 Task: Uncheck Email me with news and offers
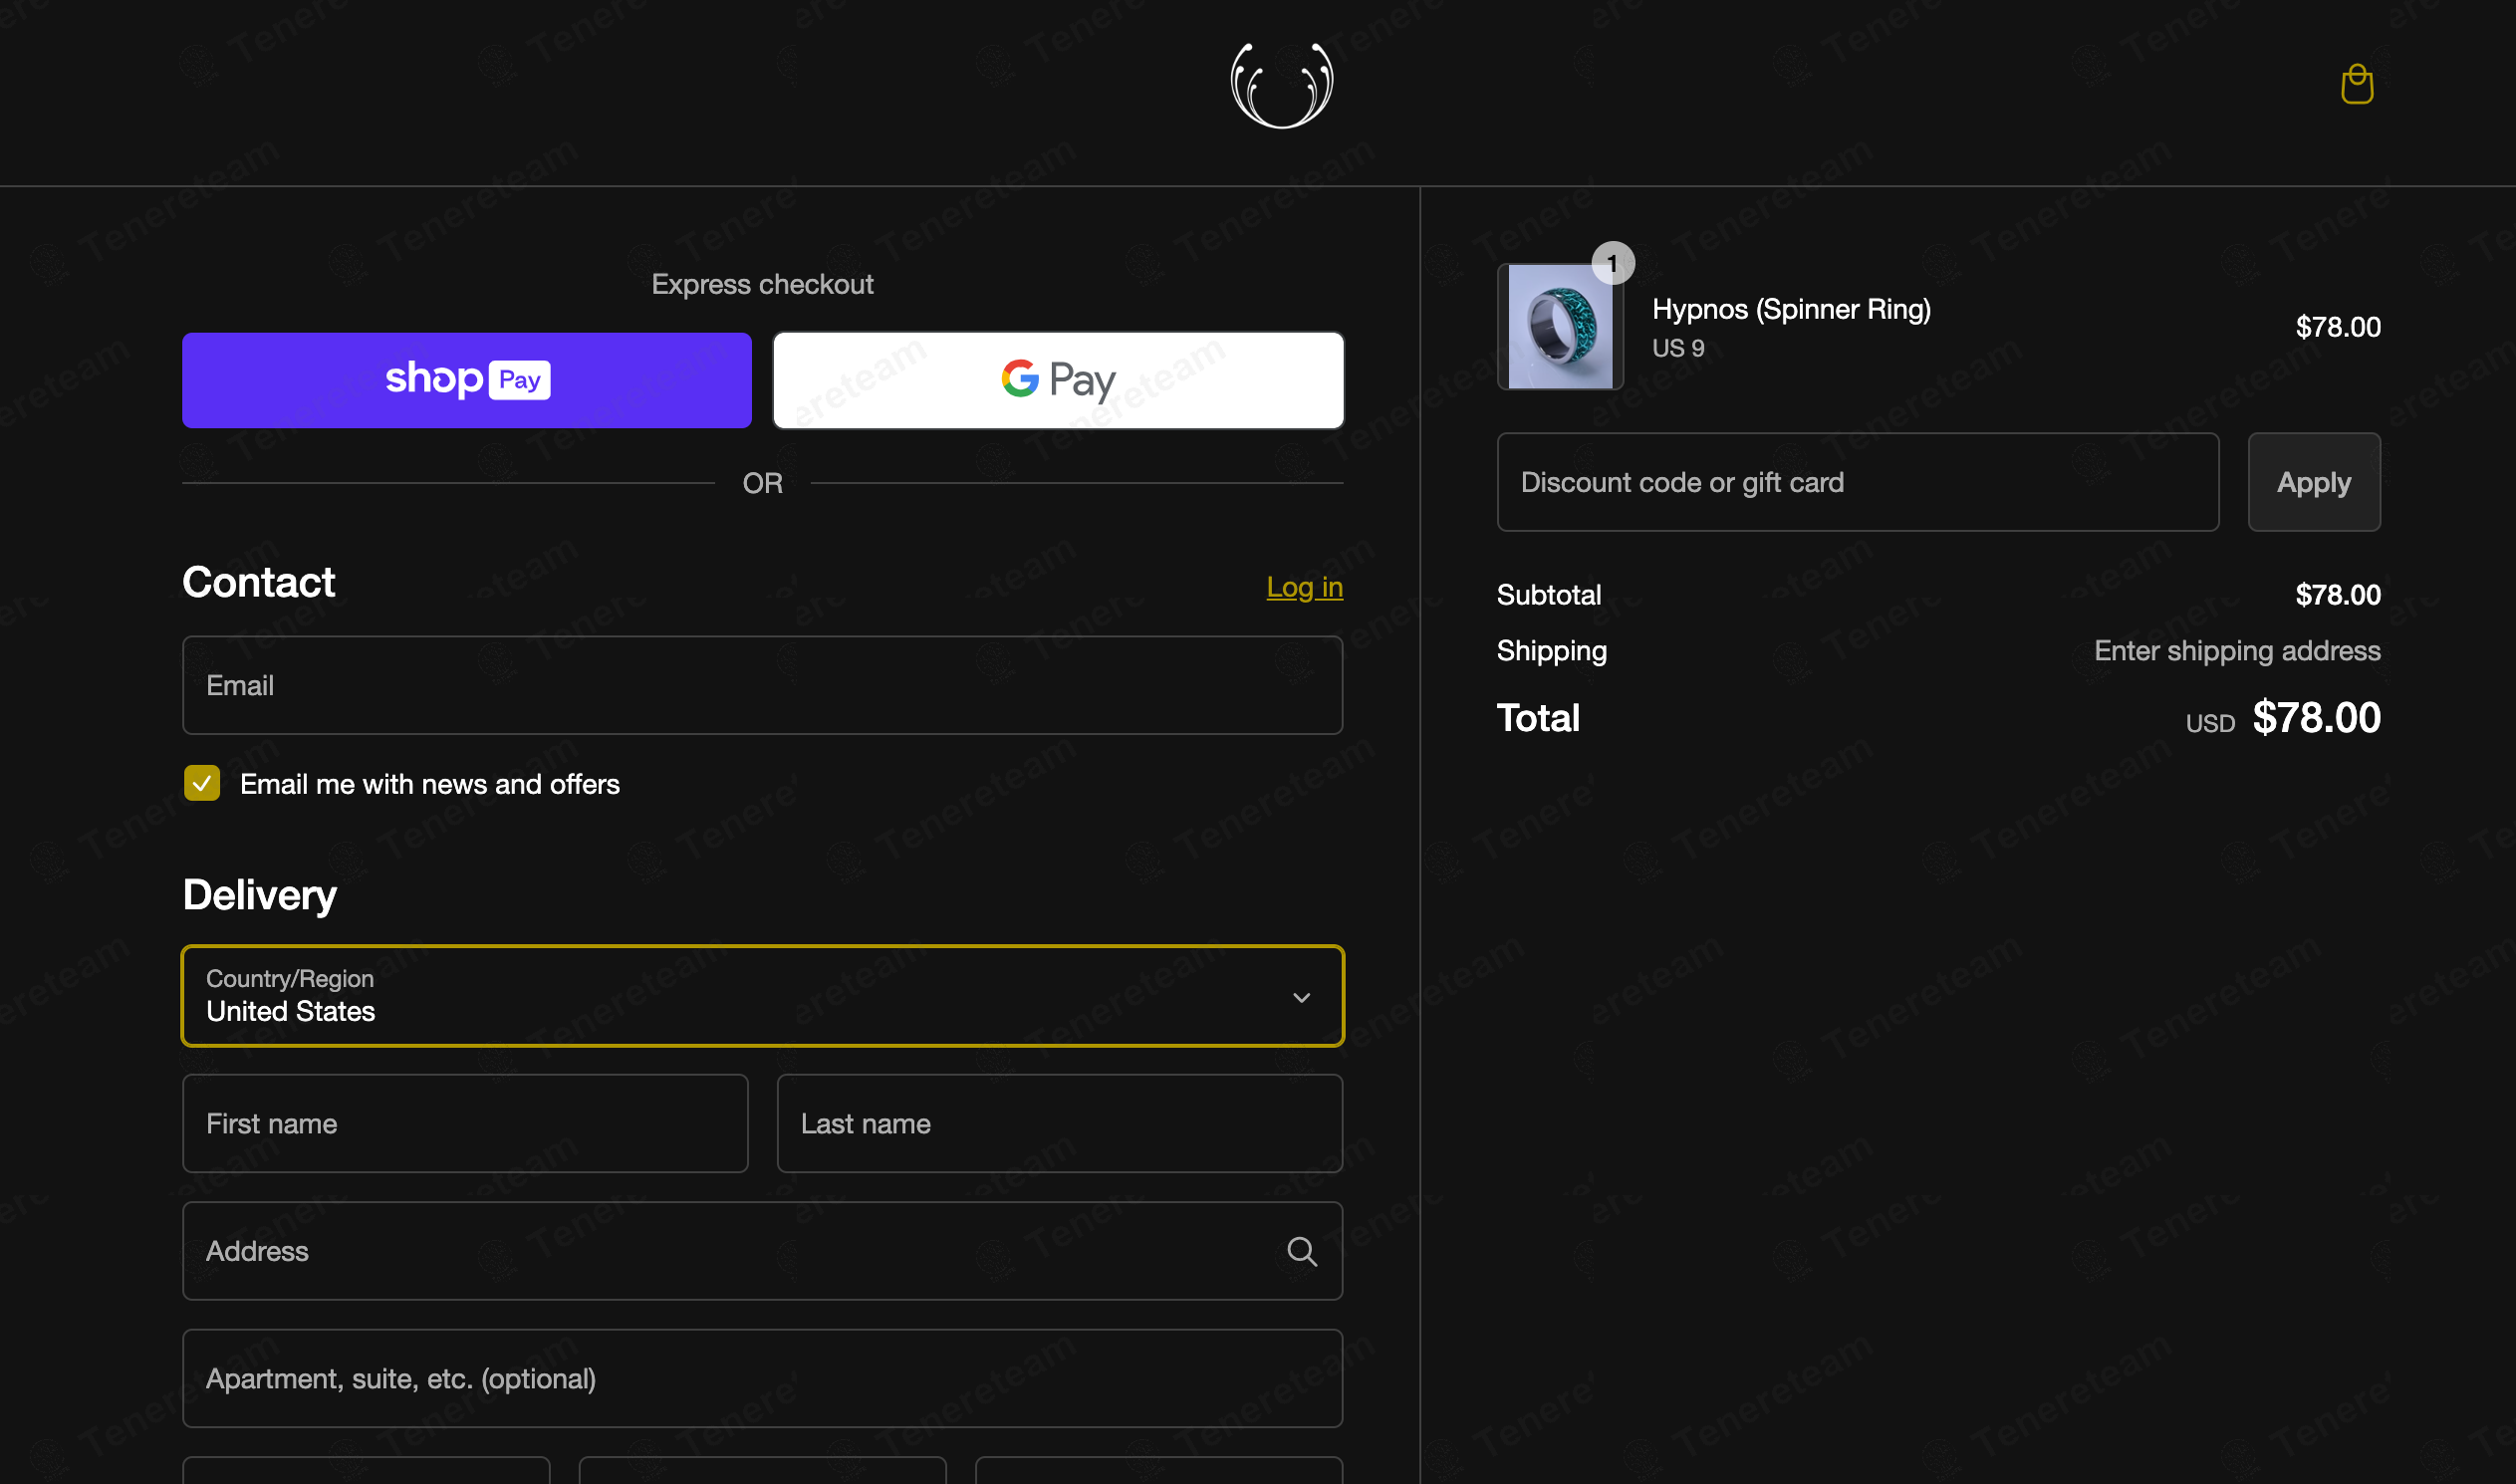[202, 783]
